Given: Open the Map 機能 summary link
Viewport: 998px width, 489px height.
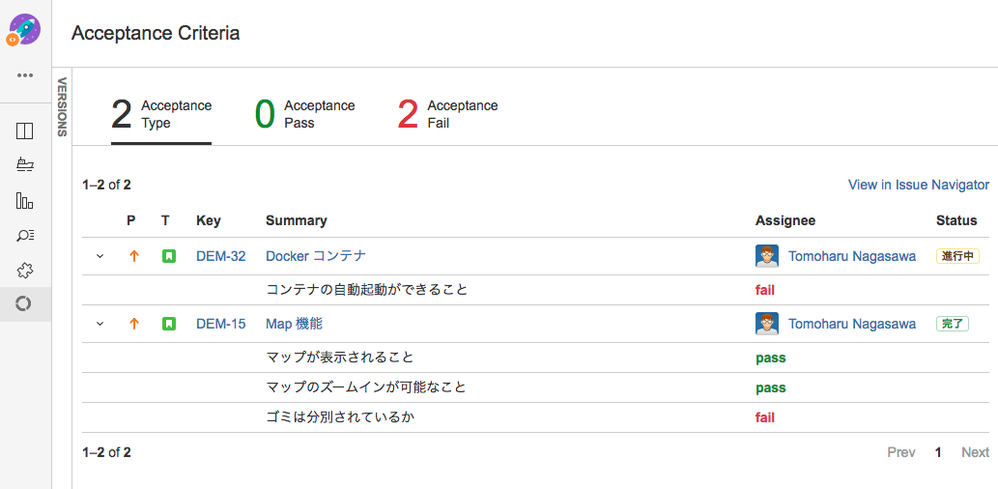Looking at the screenshot, I should tap(294, 324).
